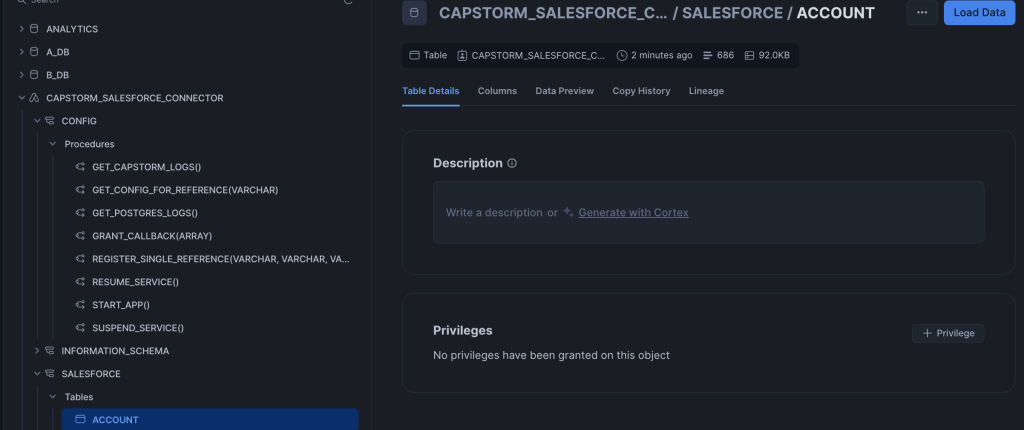Screen dimensions: 1024x430
Task: Open the Data Preview tab
Action: coord(564,91)
